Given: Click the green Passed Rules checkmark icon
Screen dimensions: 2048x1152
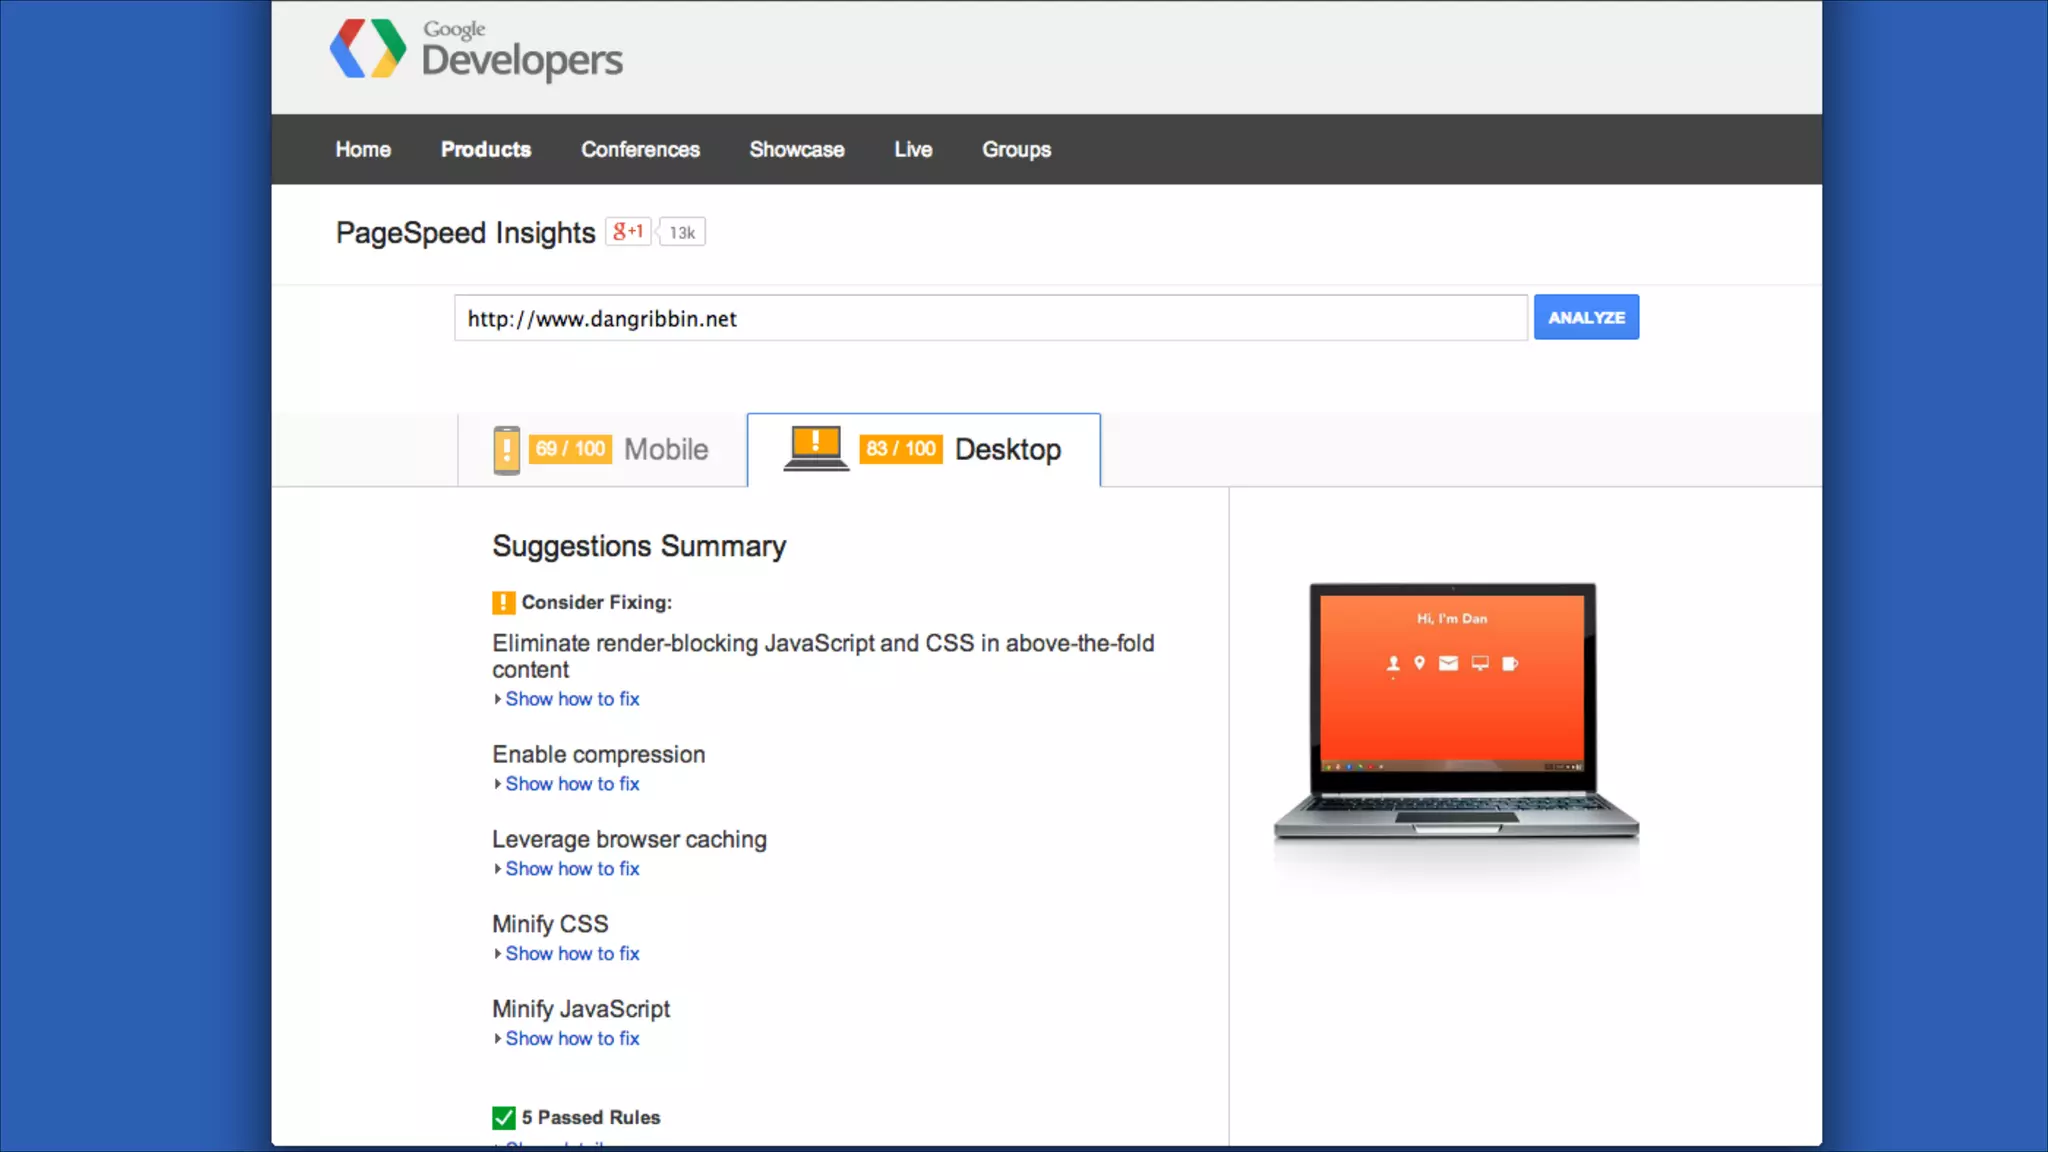Looking at the screenshot, I should pos(503,1117).
